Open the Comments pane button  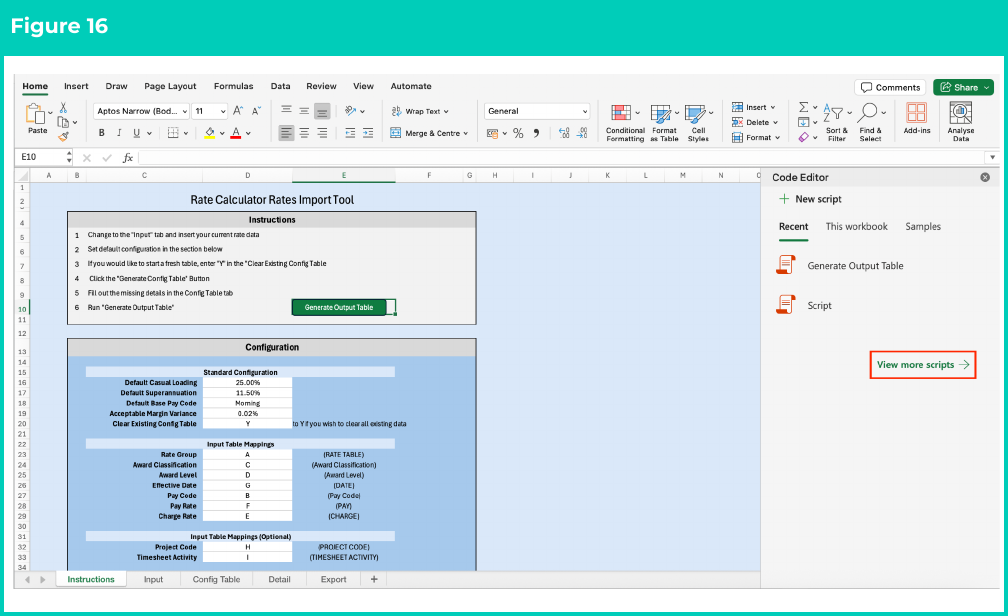[x=890, y=87]
